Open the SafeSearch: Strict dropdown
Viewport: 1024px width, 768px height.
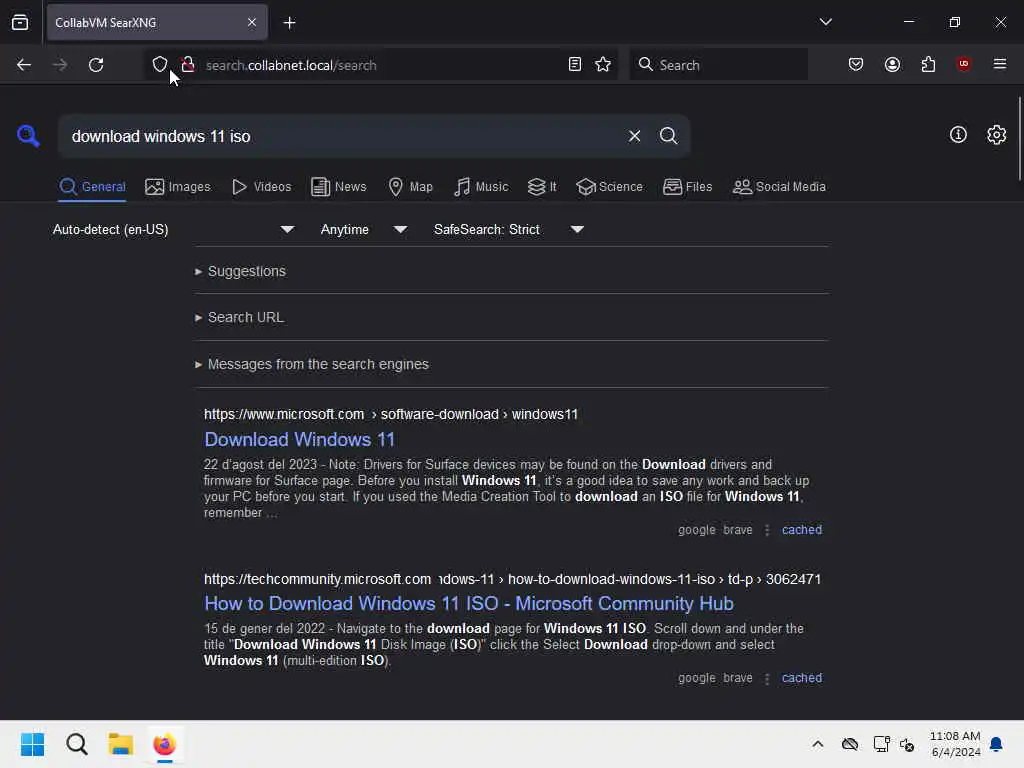tap(509, 229)
